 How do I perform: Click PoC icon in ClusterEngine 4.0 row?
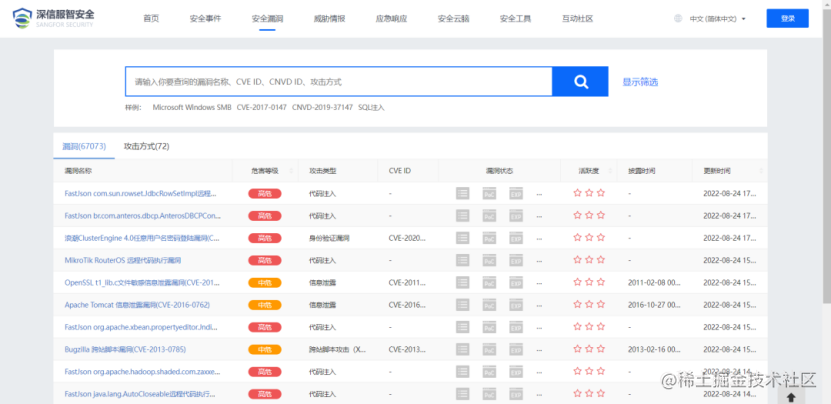tap(489, 238)
